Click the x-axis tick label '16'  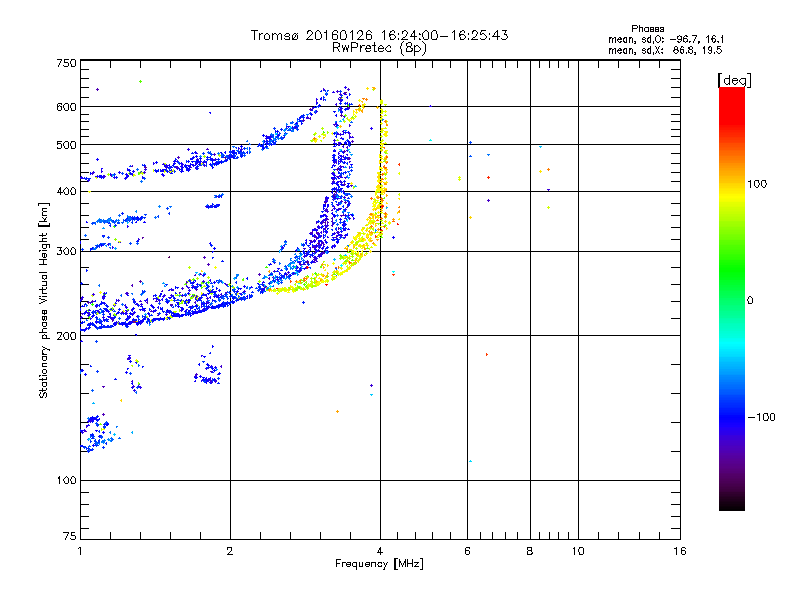coord(680,551)
